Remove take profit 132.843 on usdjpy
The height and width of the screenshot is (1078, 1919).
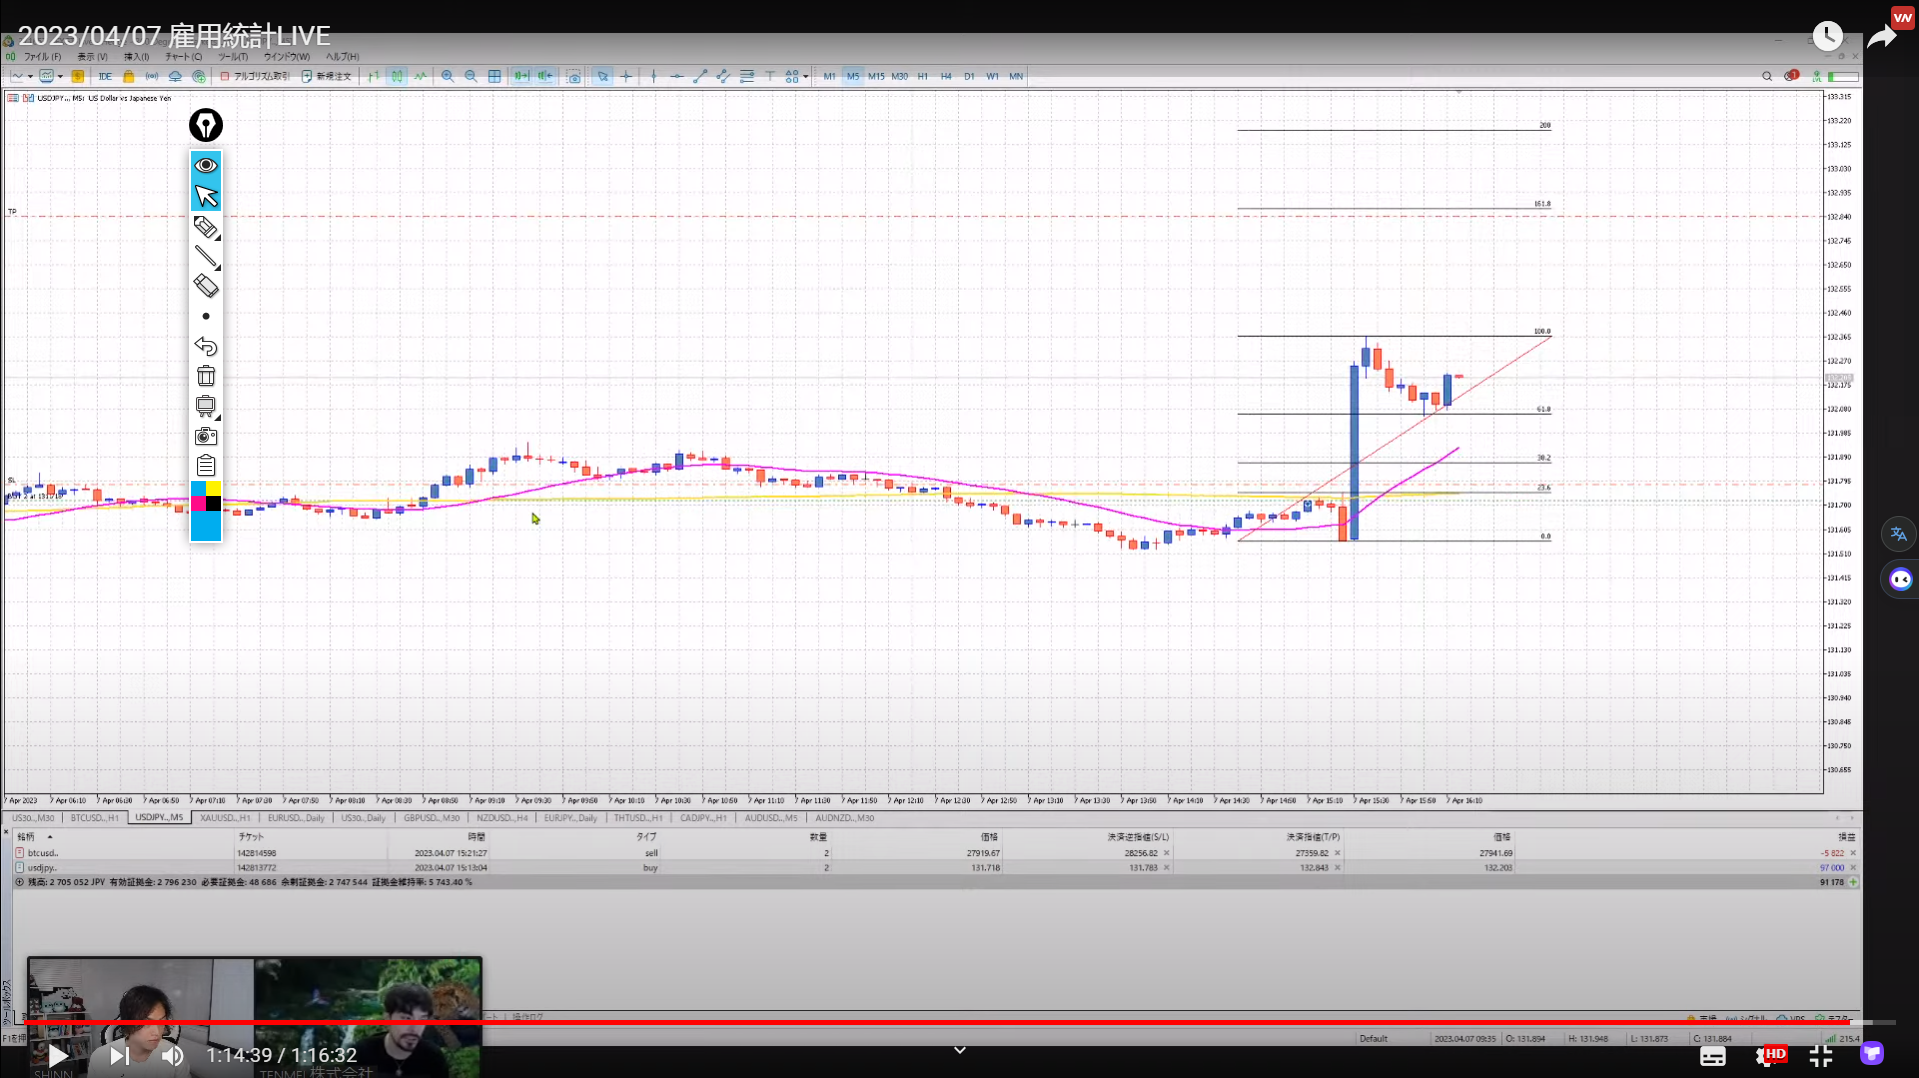[x=1337, y=868]
